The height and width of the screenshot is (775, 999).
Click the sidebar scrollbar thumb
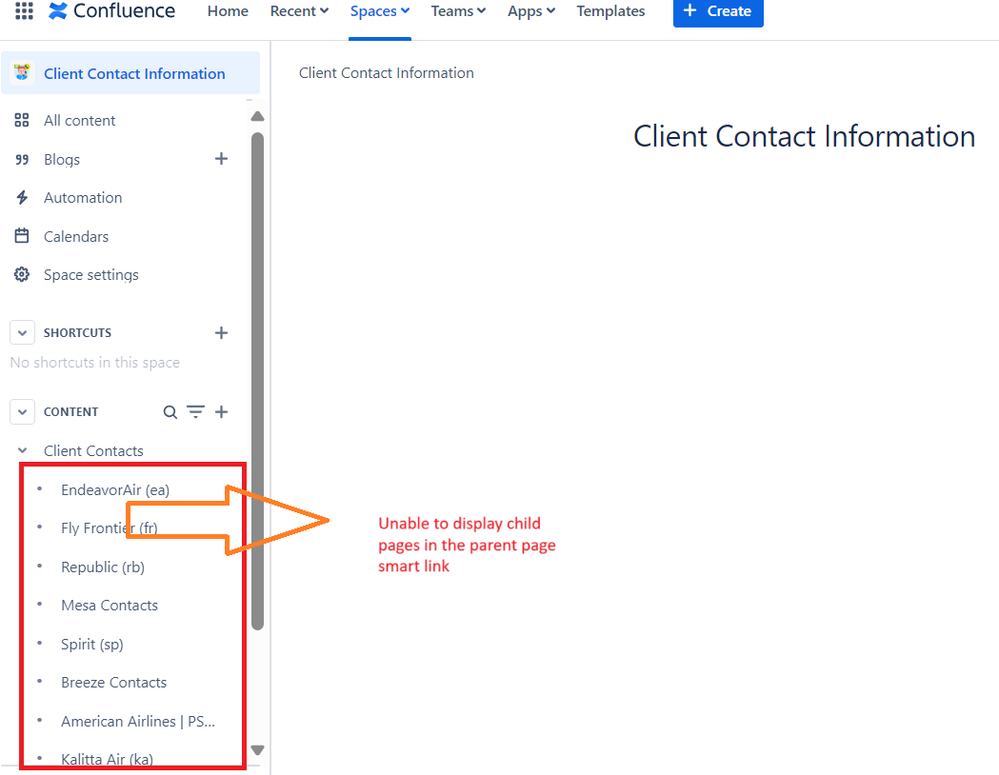[x=257, y=381]
